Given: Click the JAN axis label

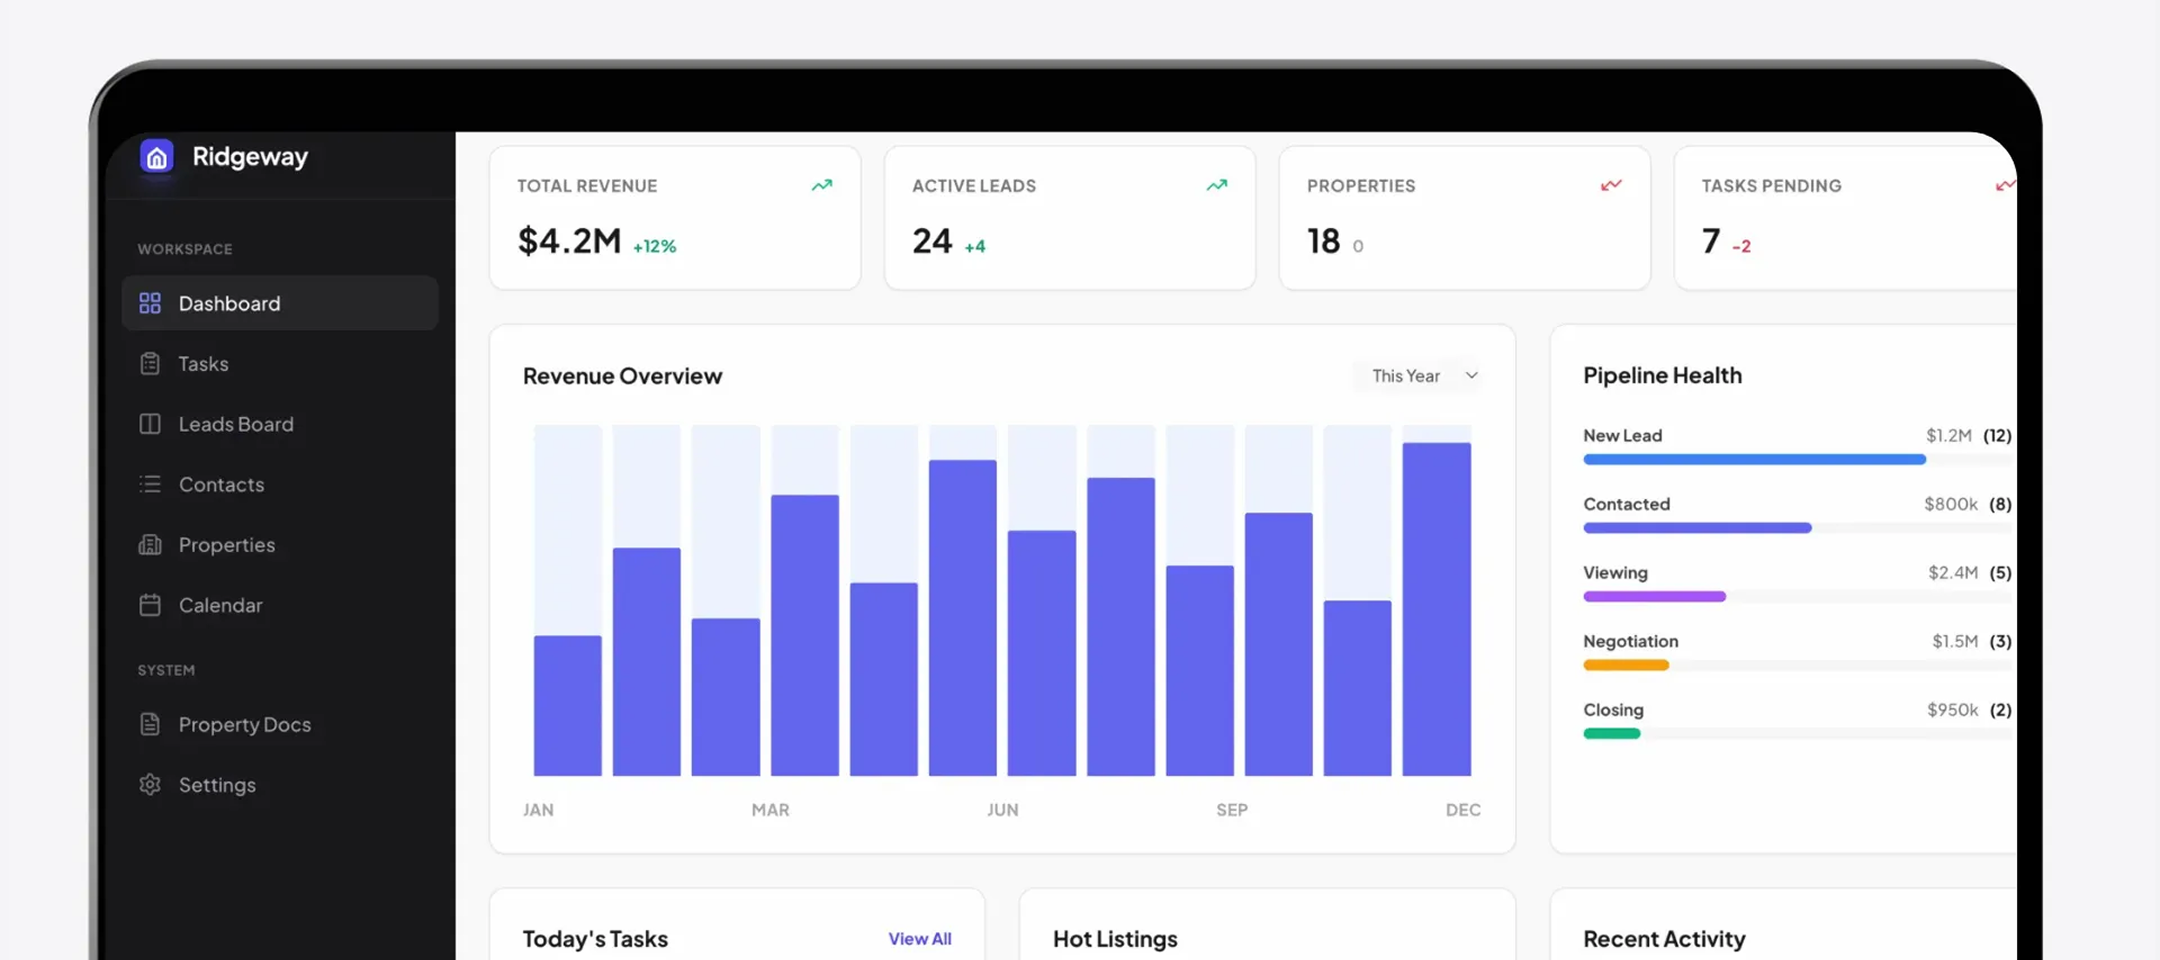Looking at the screenshot, I should [538, 810].
